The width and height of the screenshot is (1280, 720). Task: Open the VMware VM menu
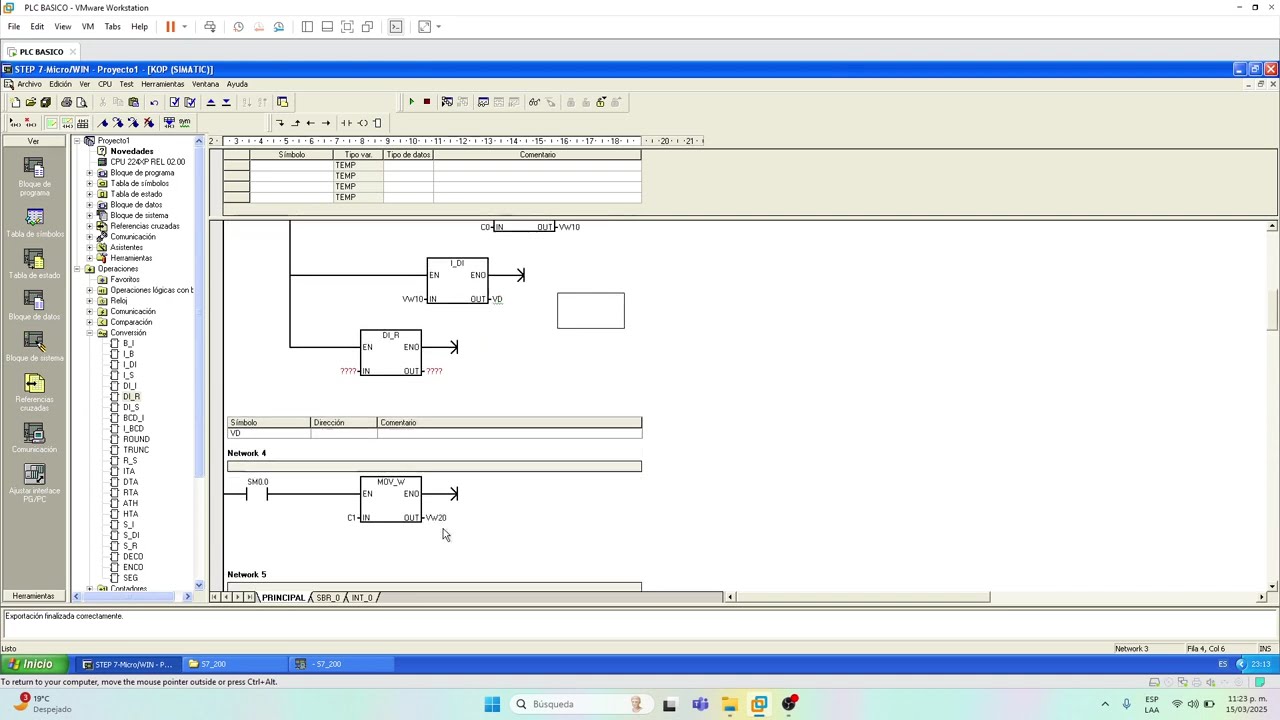88,27
